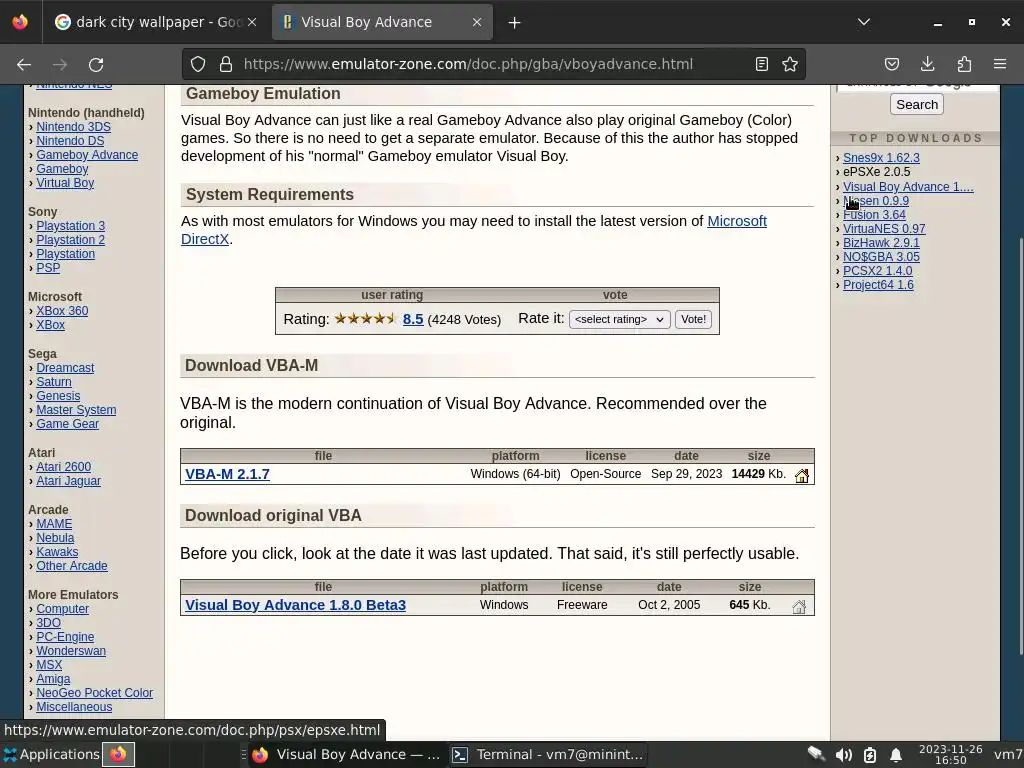Image resolution: width=1024 pixels, height=768 pixels.
Task: Open Project64 1.6 top download
Action: tap(878, 285)
